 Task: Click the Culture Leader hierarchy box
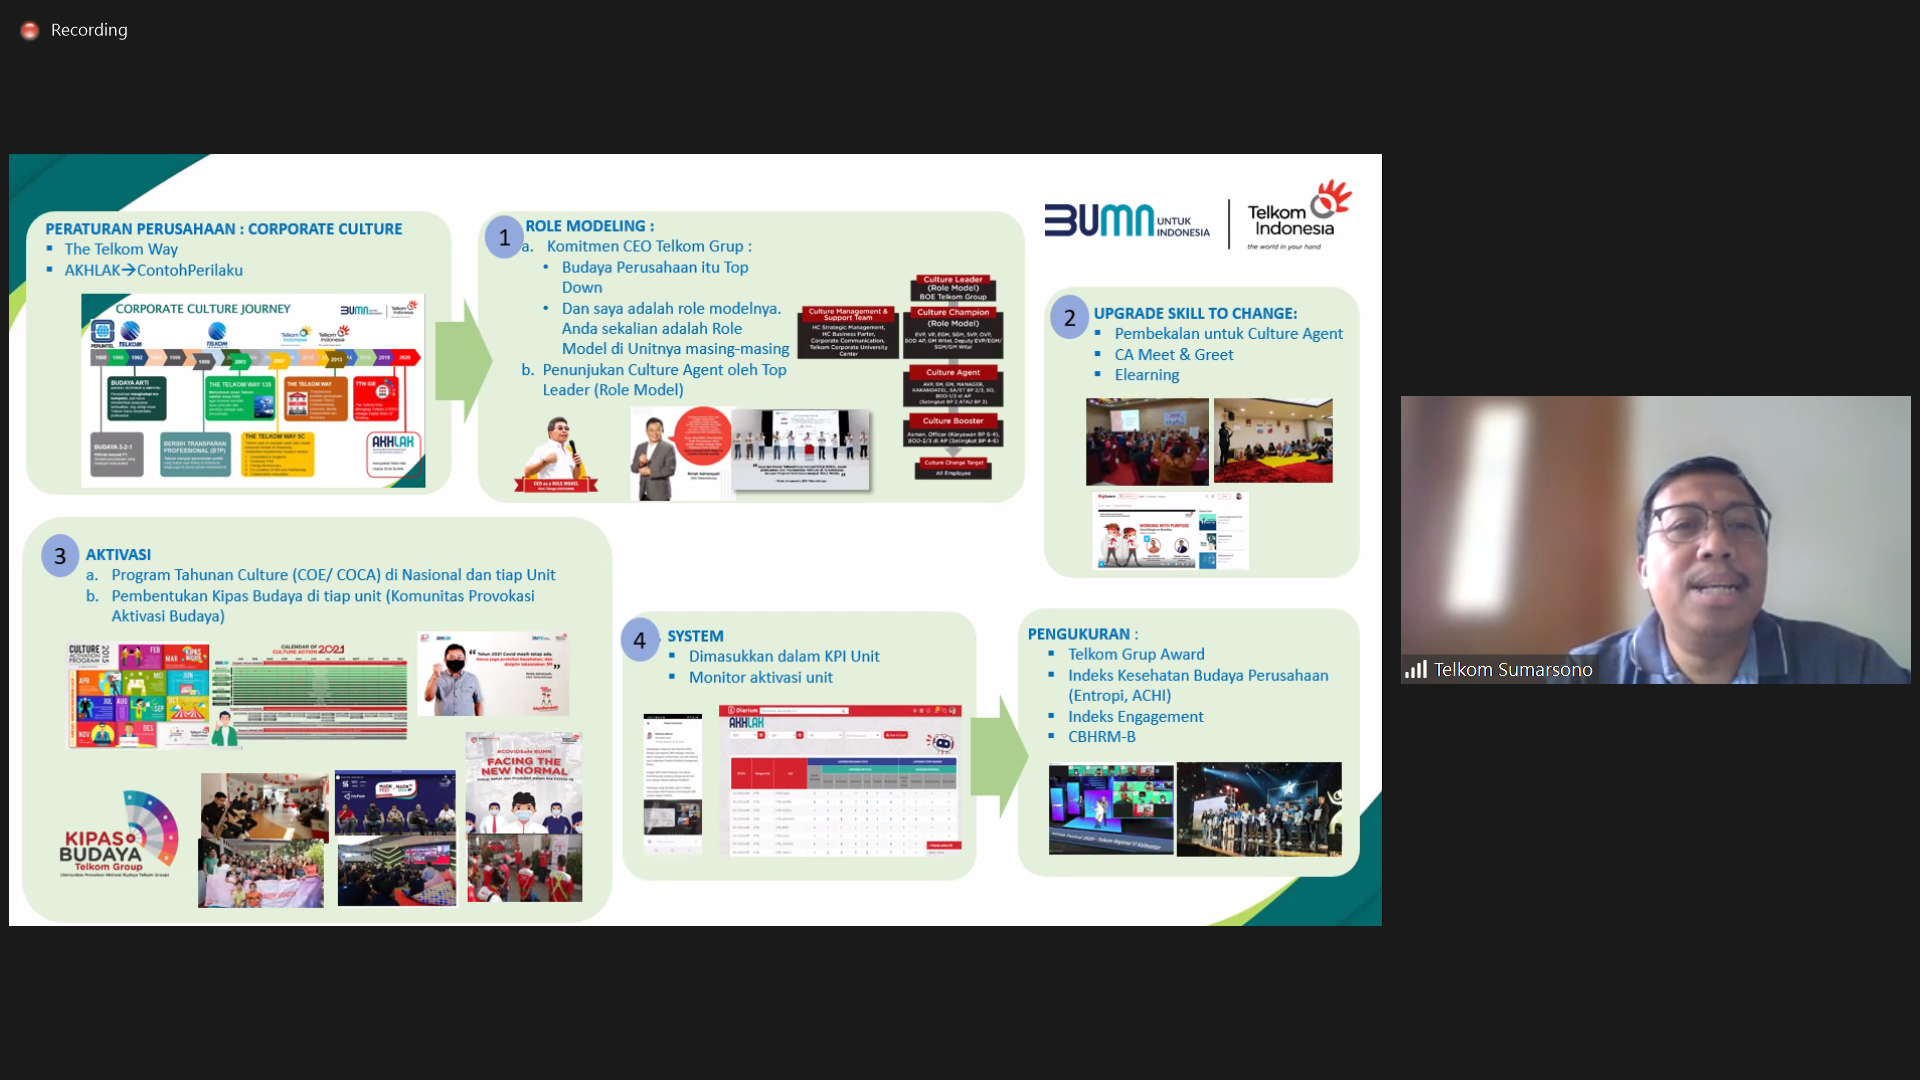click(x=952, y=288)
